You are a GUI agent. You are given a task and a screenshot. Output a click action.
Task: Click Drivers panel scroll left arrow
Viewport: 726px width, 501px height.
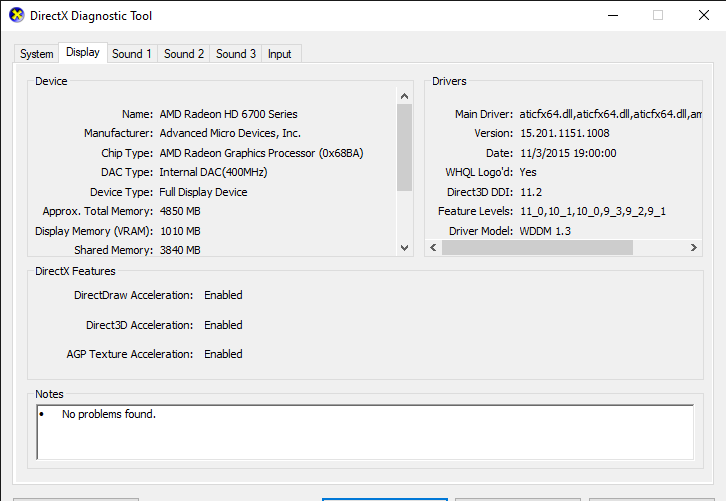click(x=433, y=248)
